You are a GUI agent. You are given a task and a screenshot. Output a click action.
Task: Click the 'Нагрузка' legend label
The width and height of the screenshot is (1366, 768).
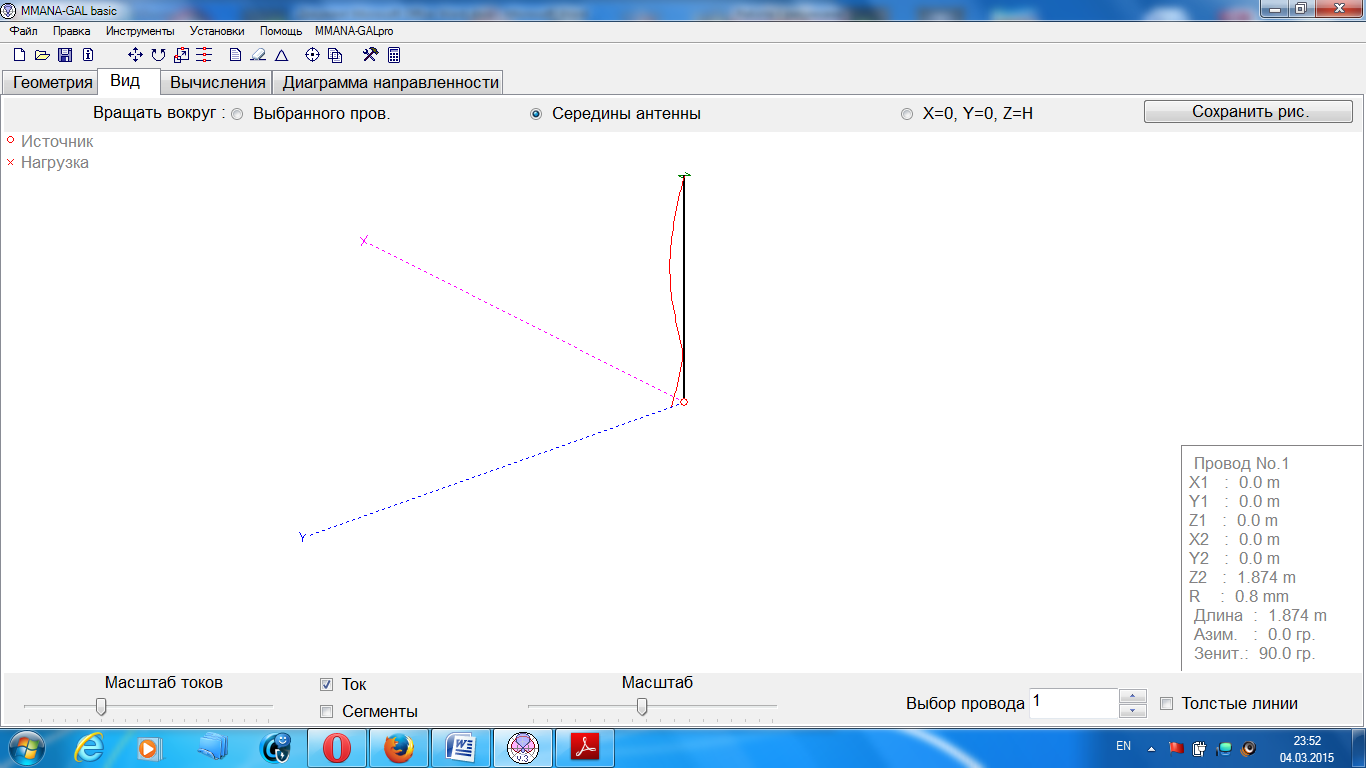55,163
